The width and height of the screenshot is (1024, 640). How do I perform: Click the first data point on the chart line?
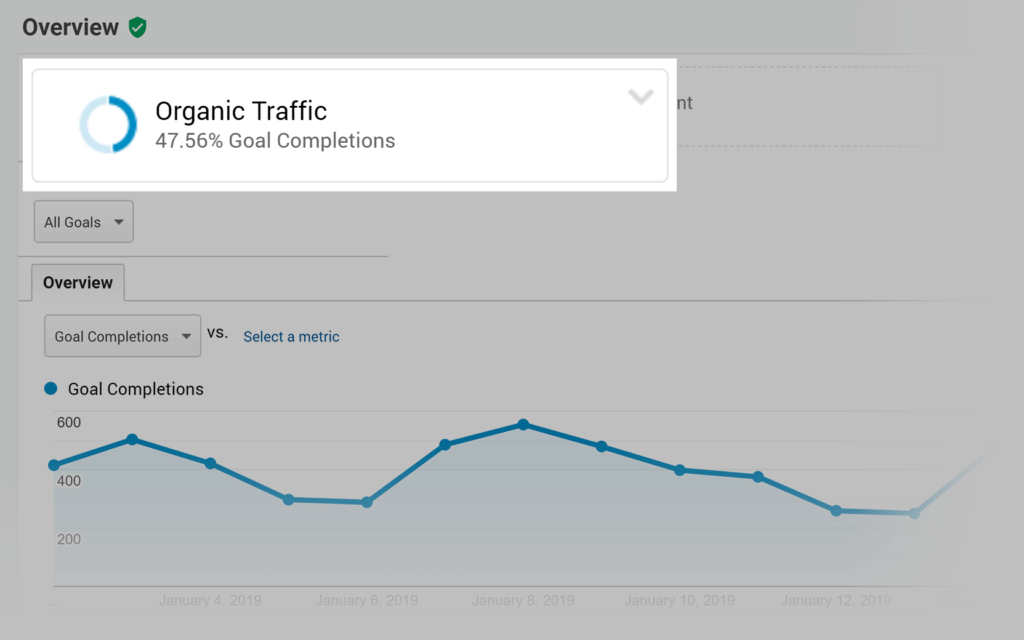click(x=53, y=464)
